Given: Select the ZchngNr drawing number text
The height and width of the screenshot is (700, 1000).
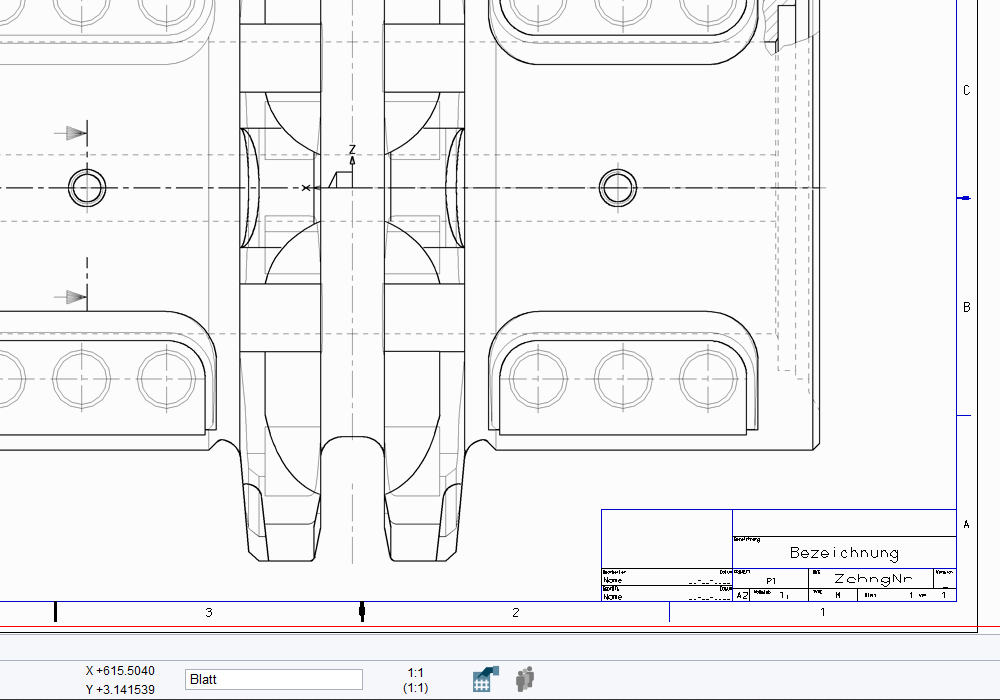Looking at the screenshot, I should (873, 579).
